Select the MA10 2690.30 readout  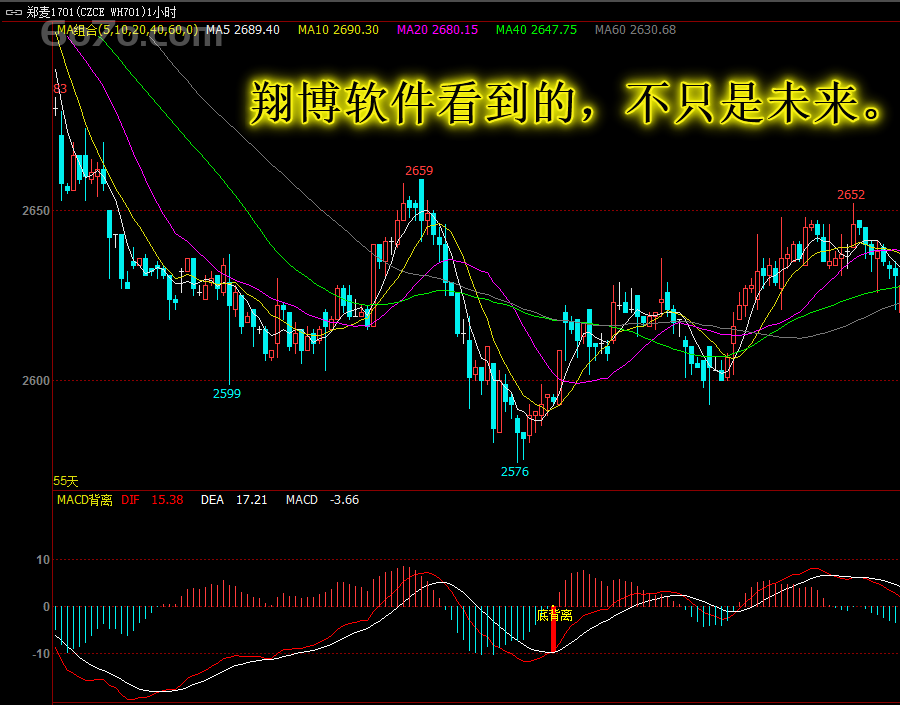tap(338, 30)
